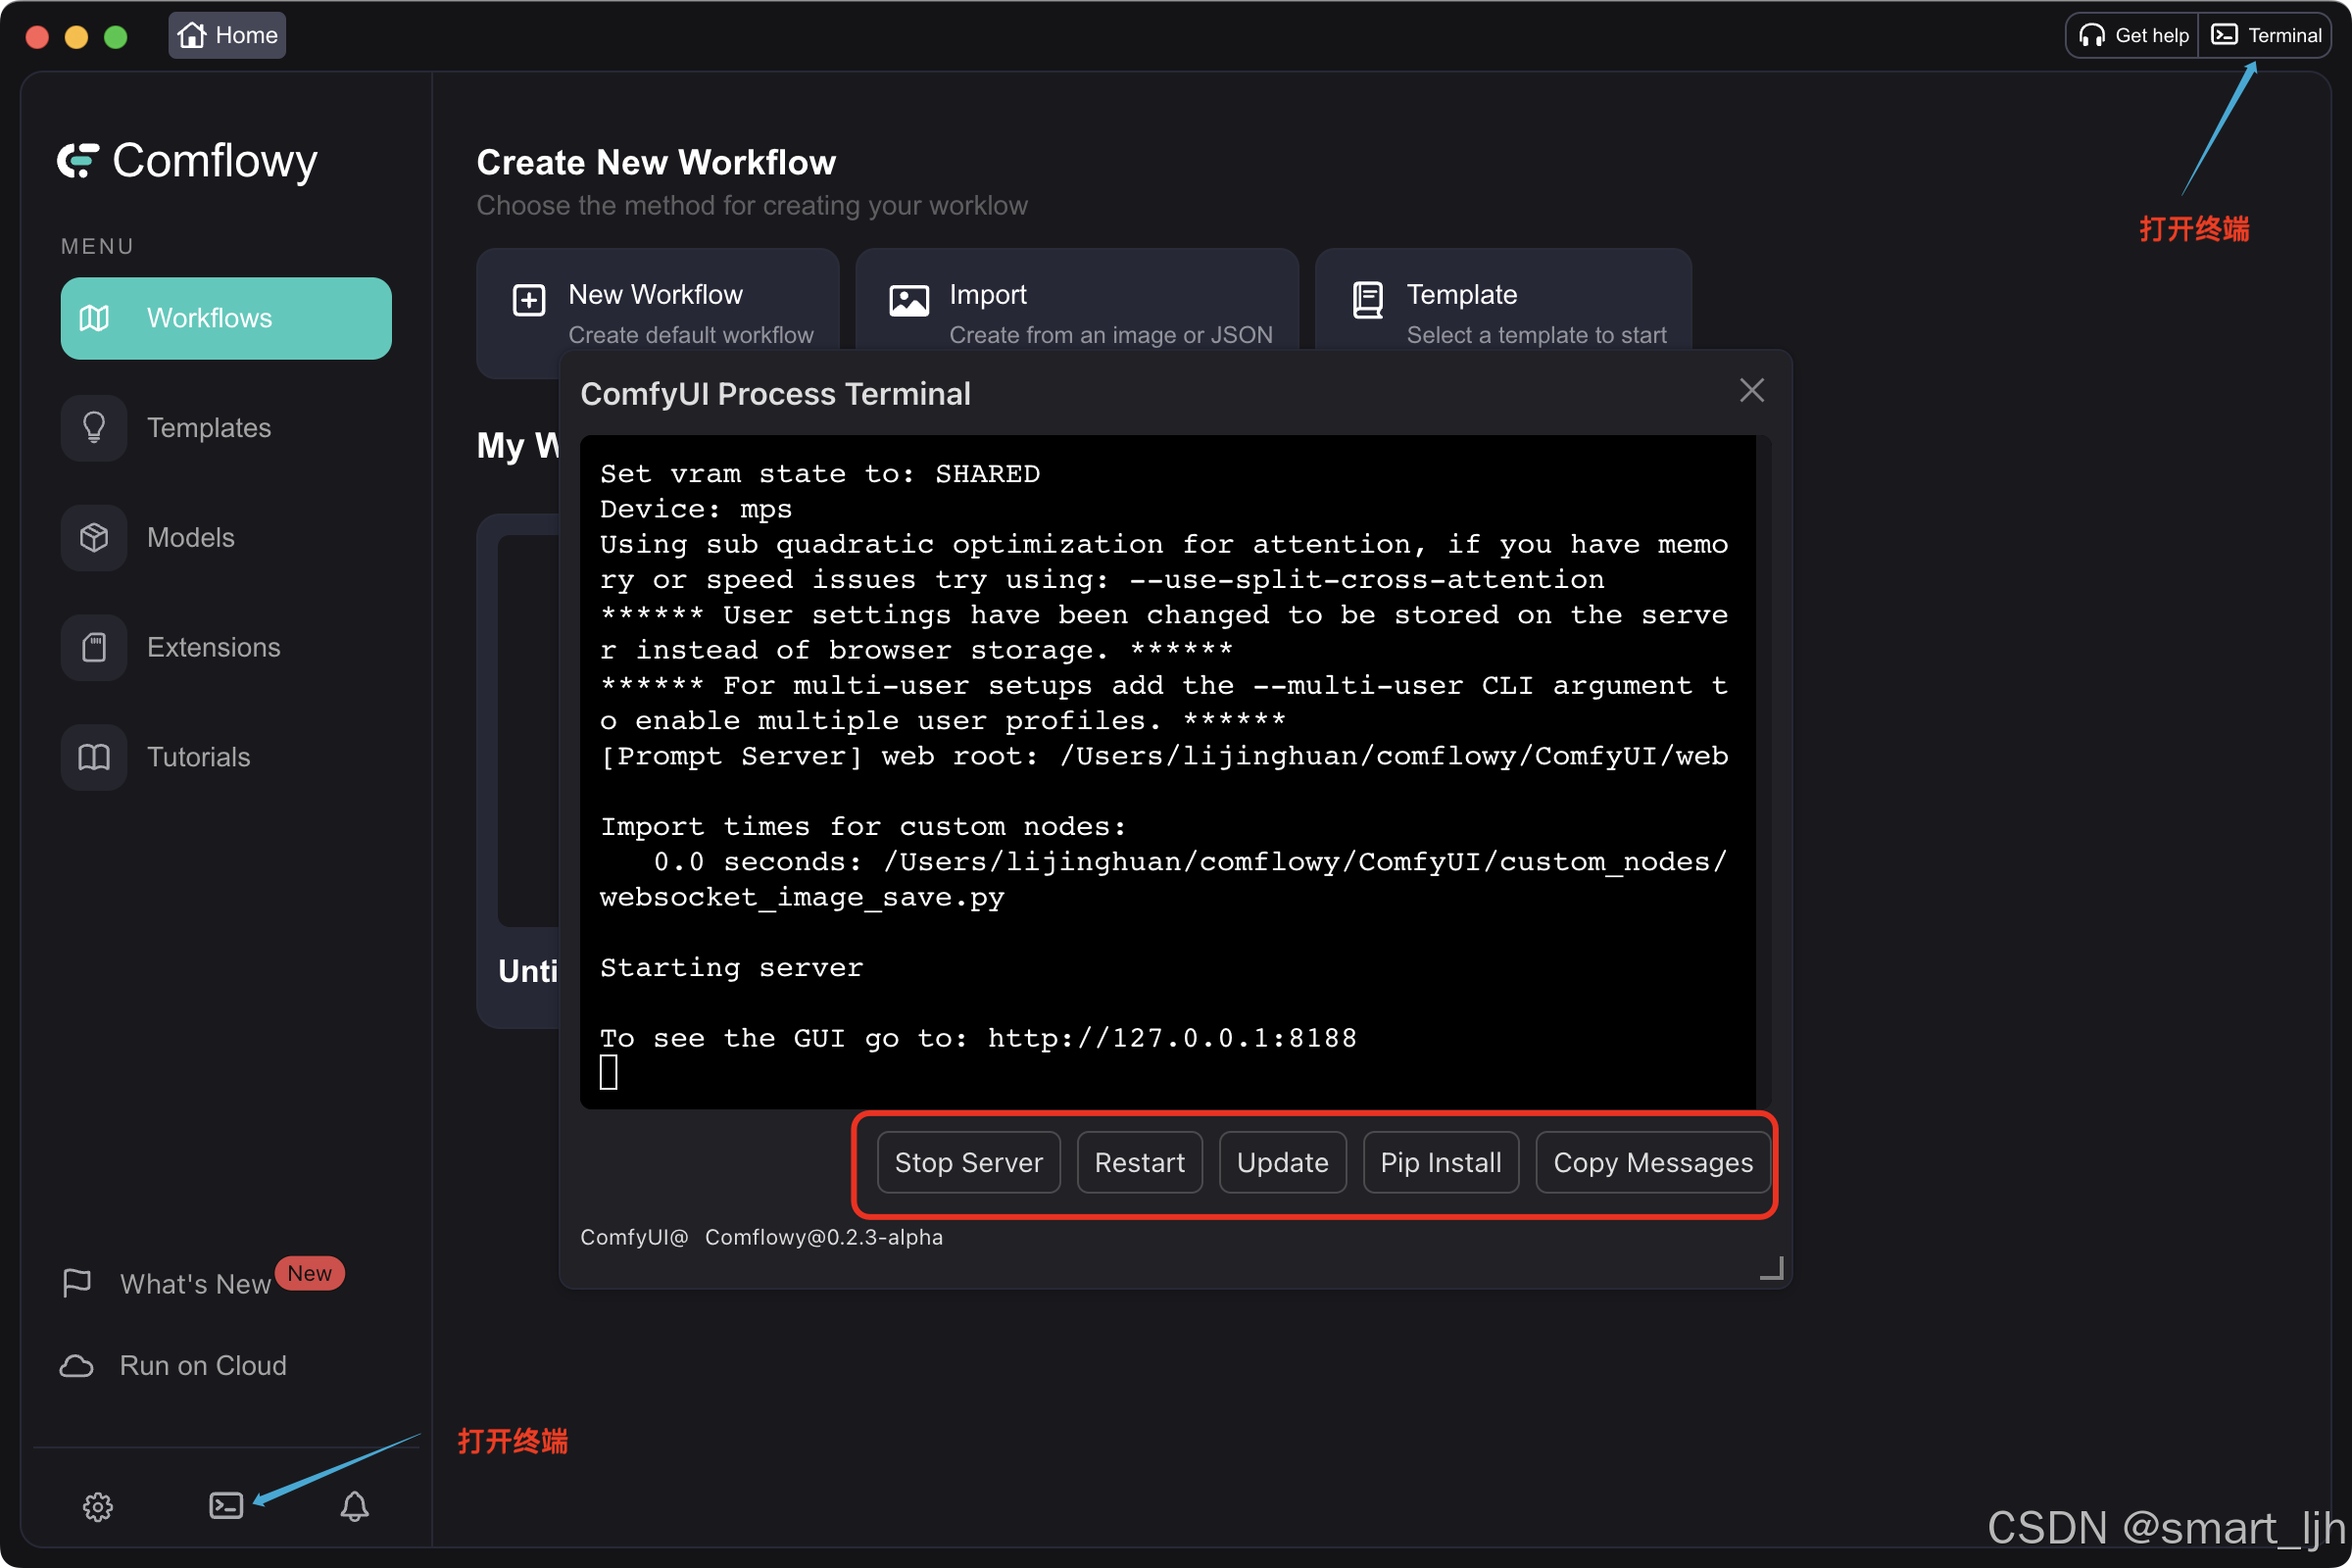Screen dimensions: 2352x1568
Task: Click Get help in top bar
Action: pyautogui.click(x=2134, y=35)
